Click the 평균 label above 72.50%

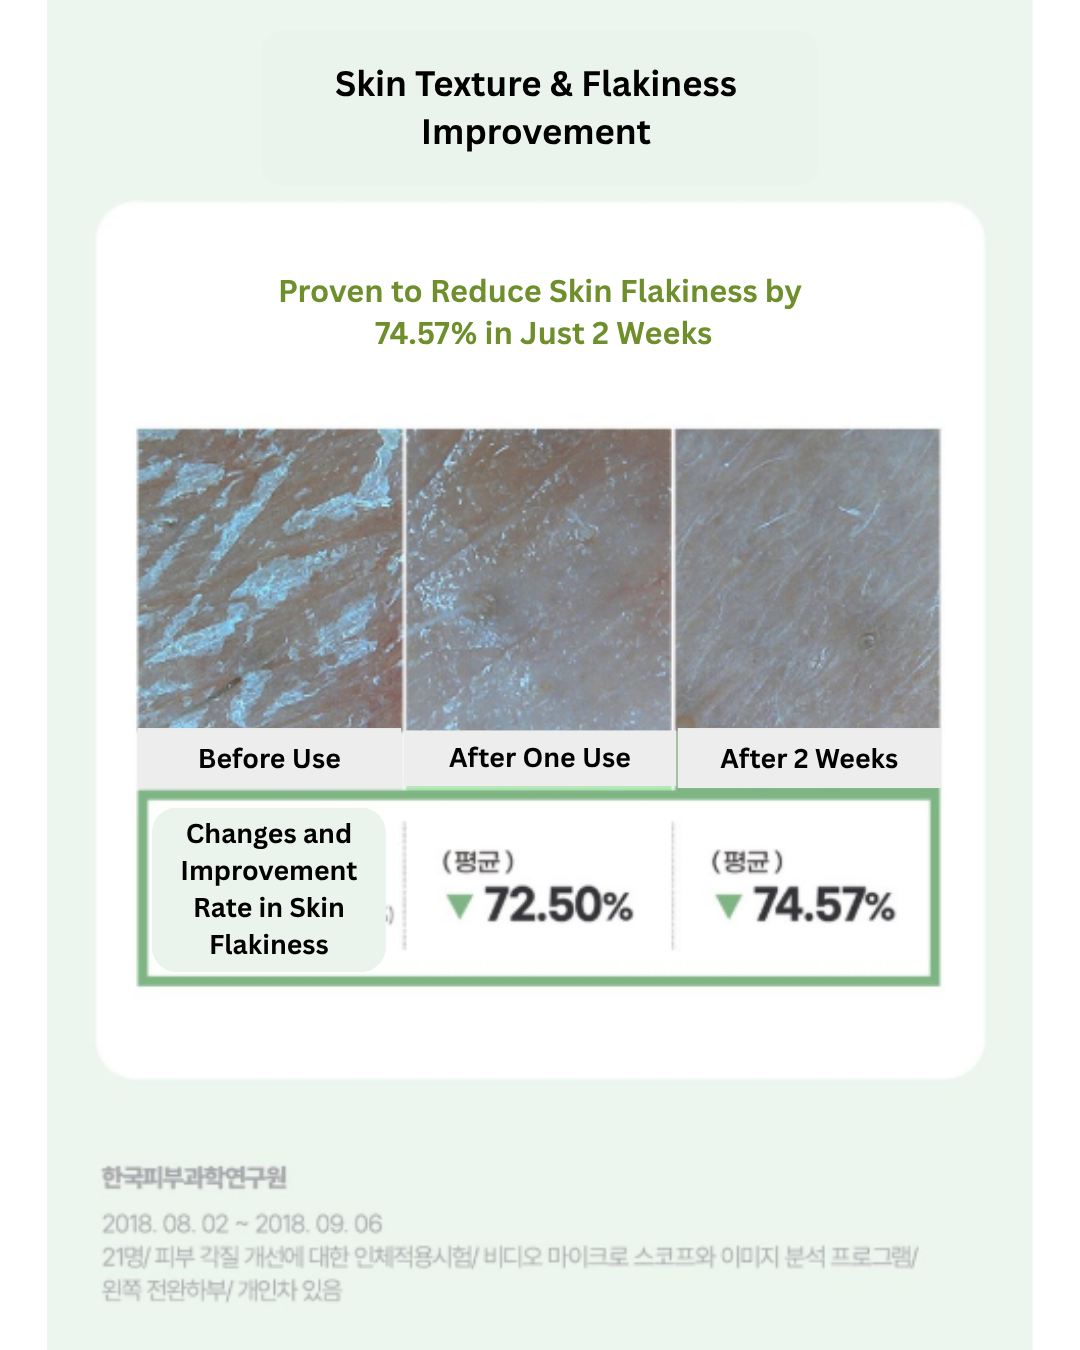(478, 861)
